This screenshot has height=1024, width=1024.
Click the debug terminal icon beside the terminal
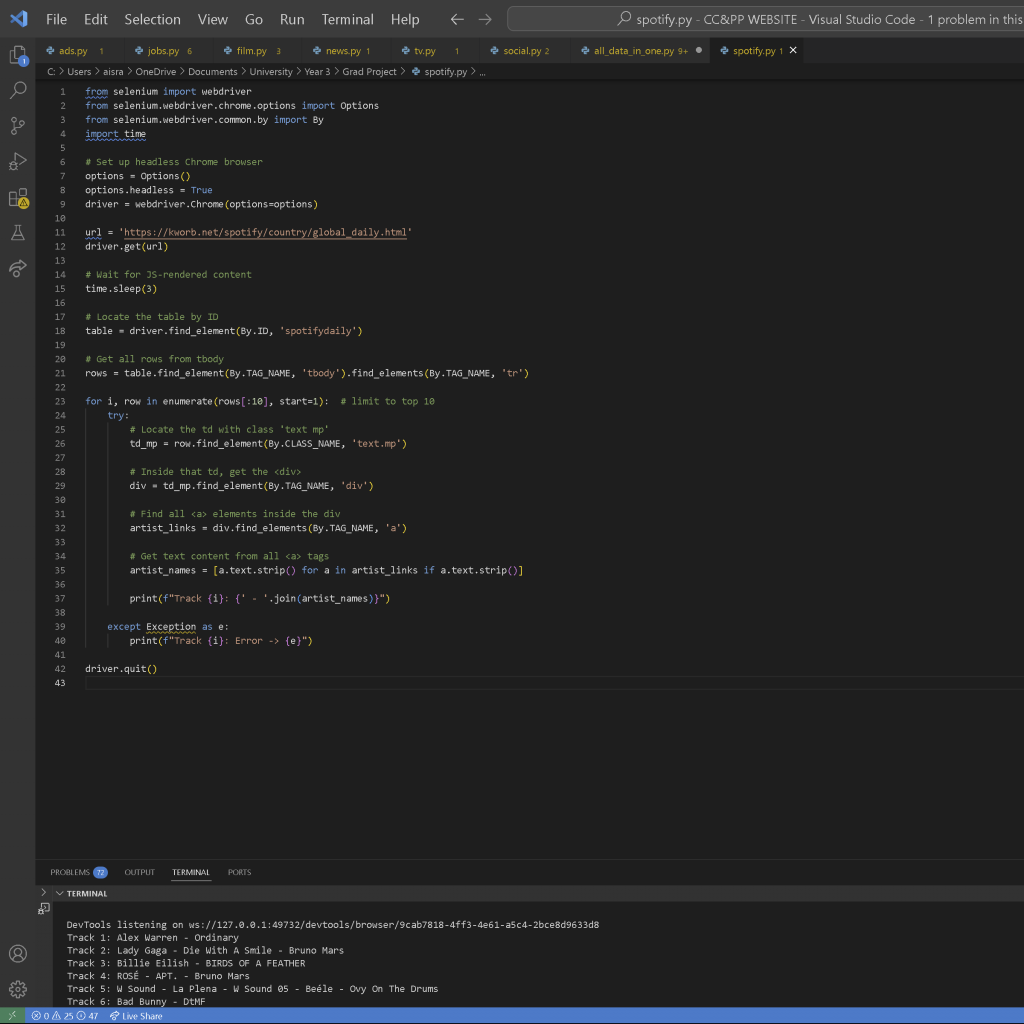[44, 908]
